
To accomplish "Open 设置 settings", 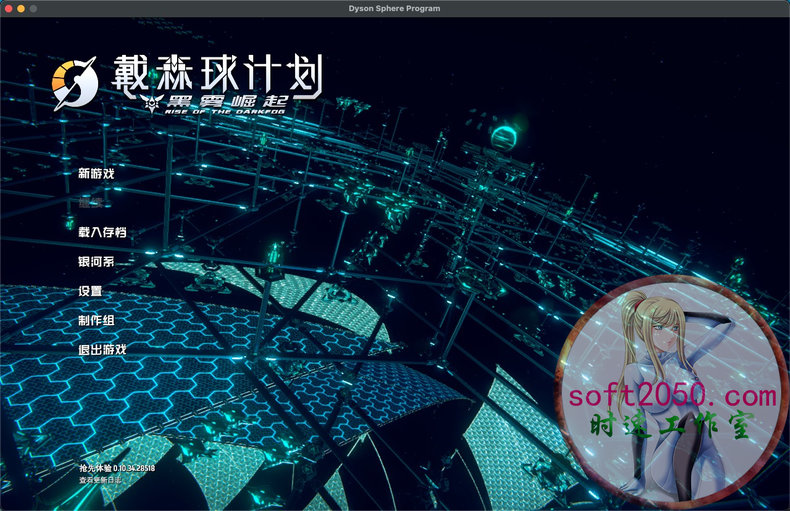I will coord(90,290).
